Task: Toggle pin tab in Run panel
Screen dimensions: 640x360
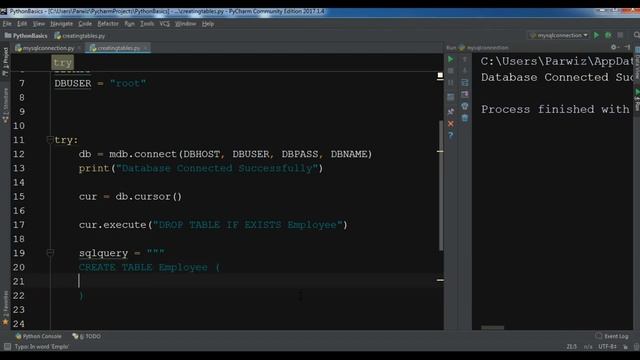Action: [x=451, y=111]
